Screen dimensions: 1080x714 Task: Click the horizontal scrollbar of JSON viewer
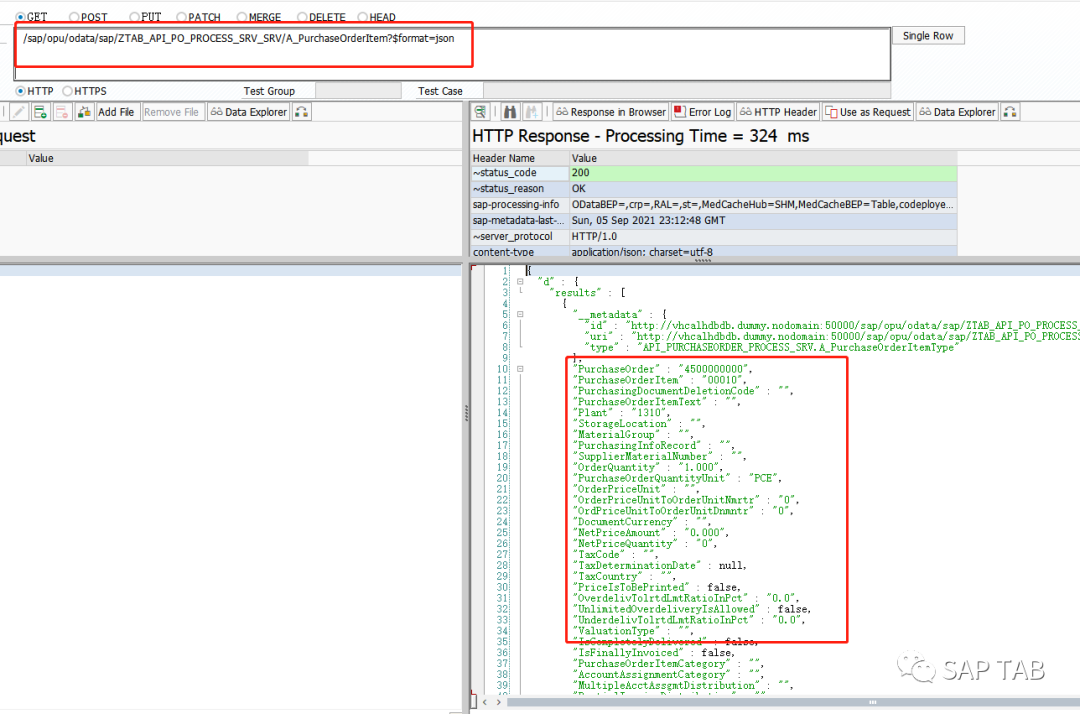tap(792, 702)
